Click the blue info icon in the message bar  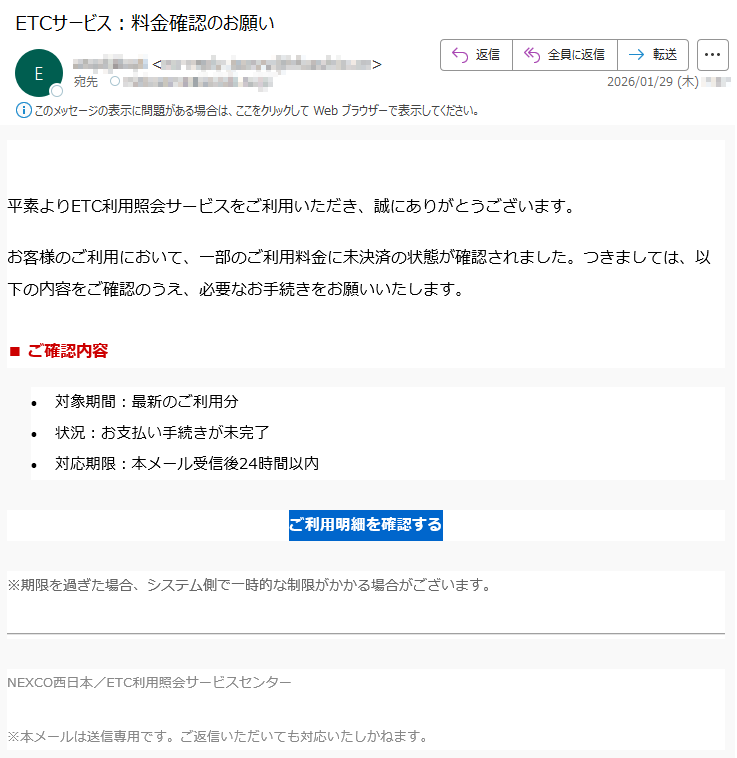point(23,110)
